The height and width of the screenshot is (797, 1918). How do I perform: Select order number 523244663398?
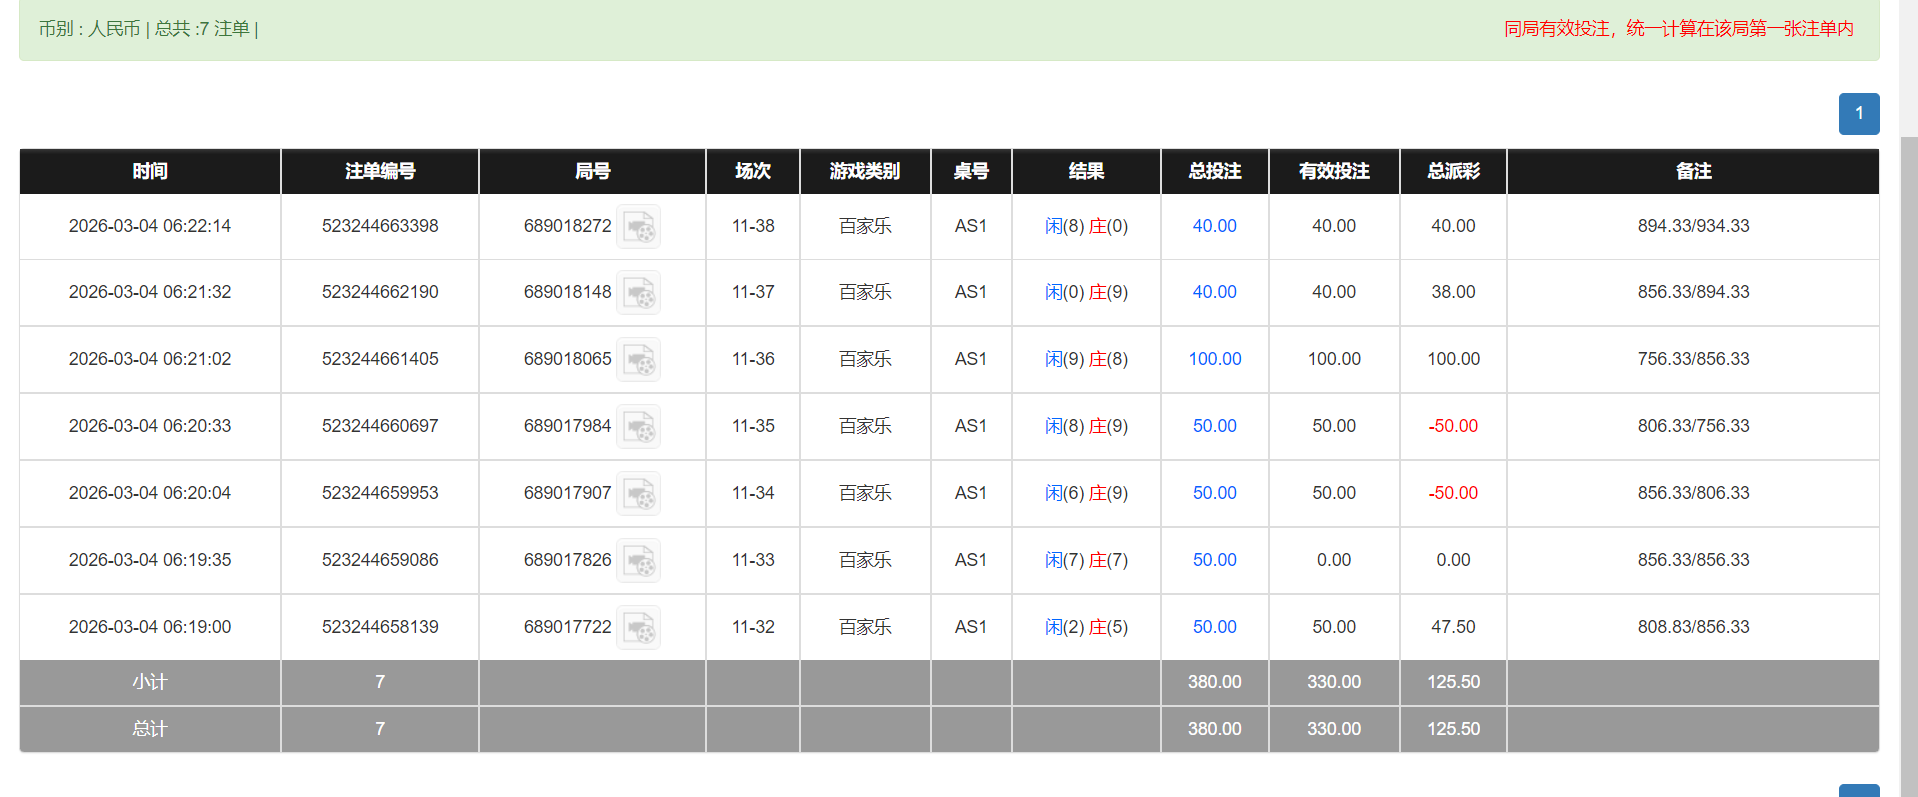(380, 226)
